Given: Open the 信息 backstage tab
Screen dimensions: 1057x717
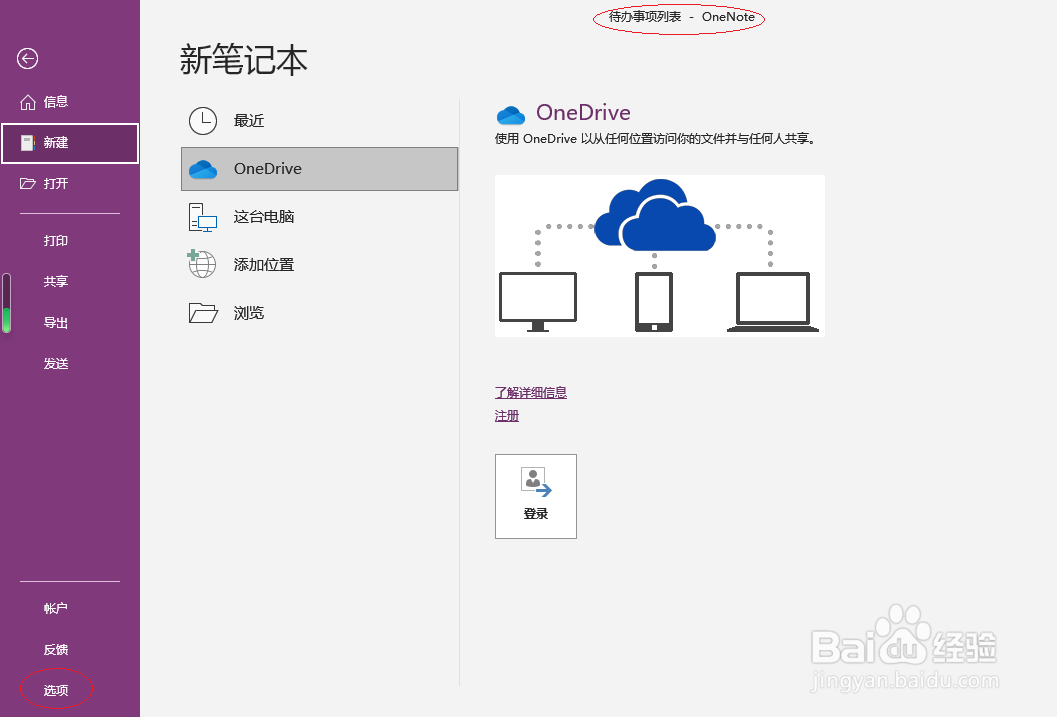Looking at the screenshot, I should point(70,102).
